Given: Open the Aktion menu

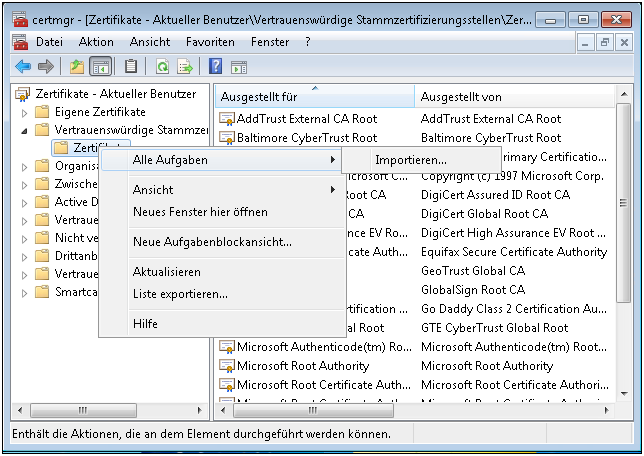Looking at the screenshot, I should tap(96, 42).
